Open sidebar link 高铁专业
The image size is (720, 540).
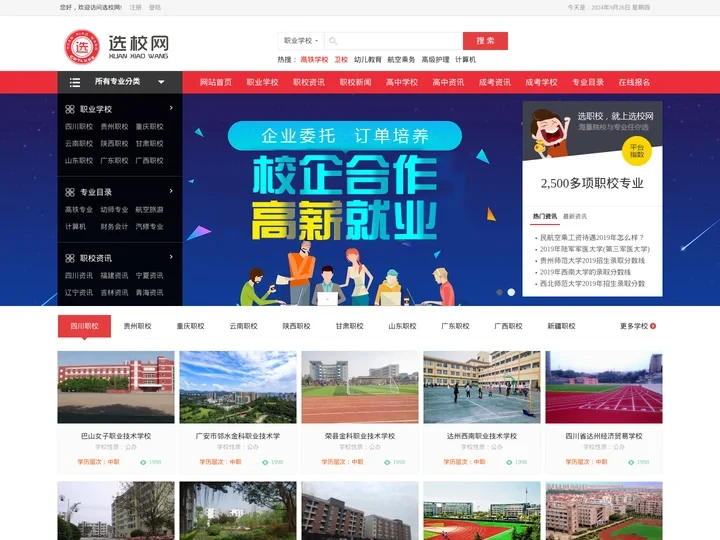[x=79, y=209]
